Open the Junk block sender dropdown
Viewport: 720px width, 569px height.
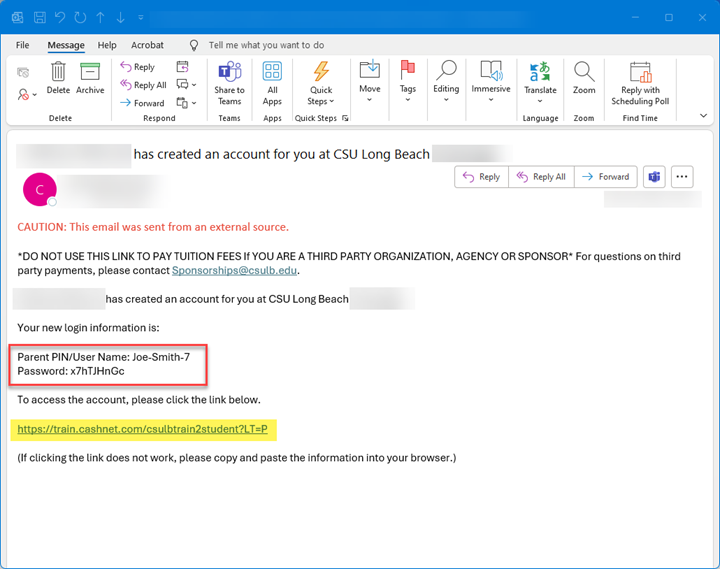pyautogui.click(x=27, y=95)
